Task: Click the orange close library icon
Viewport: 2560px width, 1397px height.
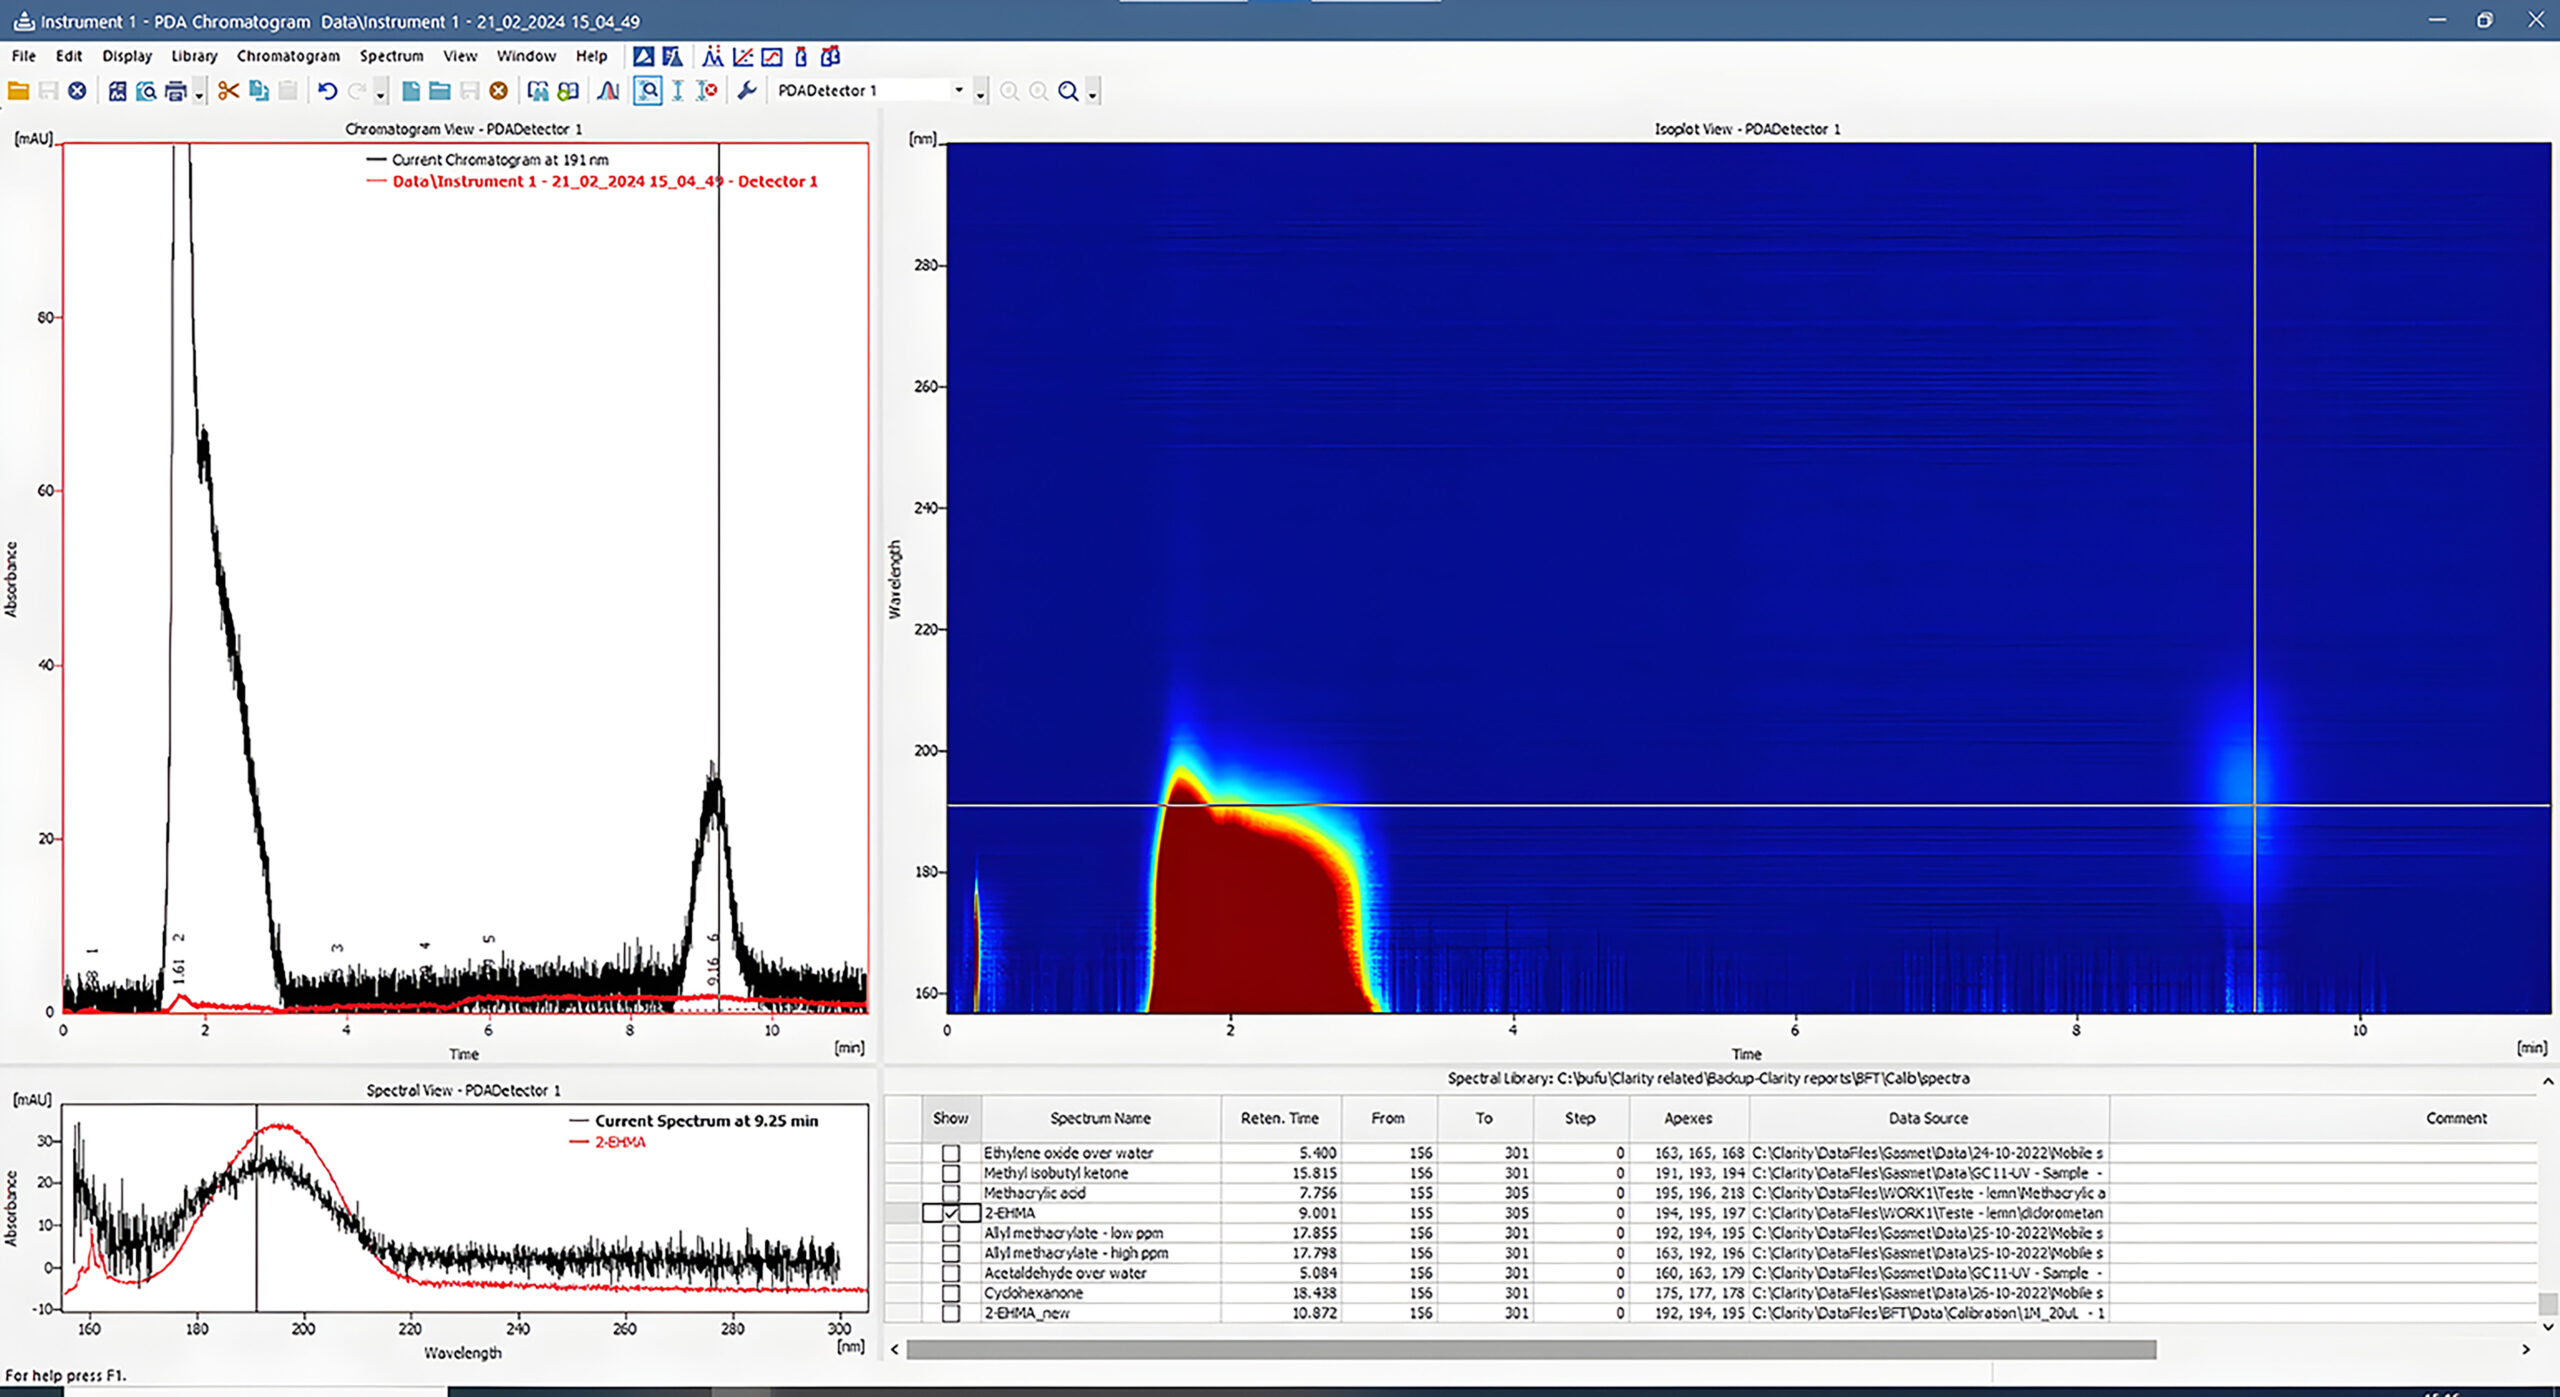Action: click(498, 91)
